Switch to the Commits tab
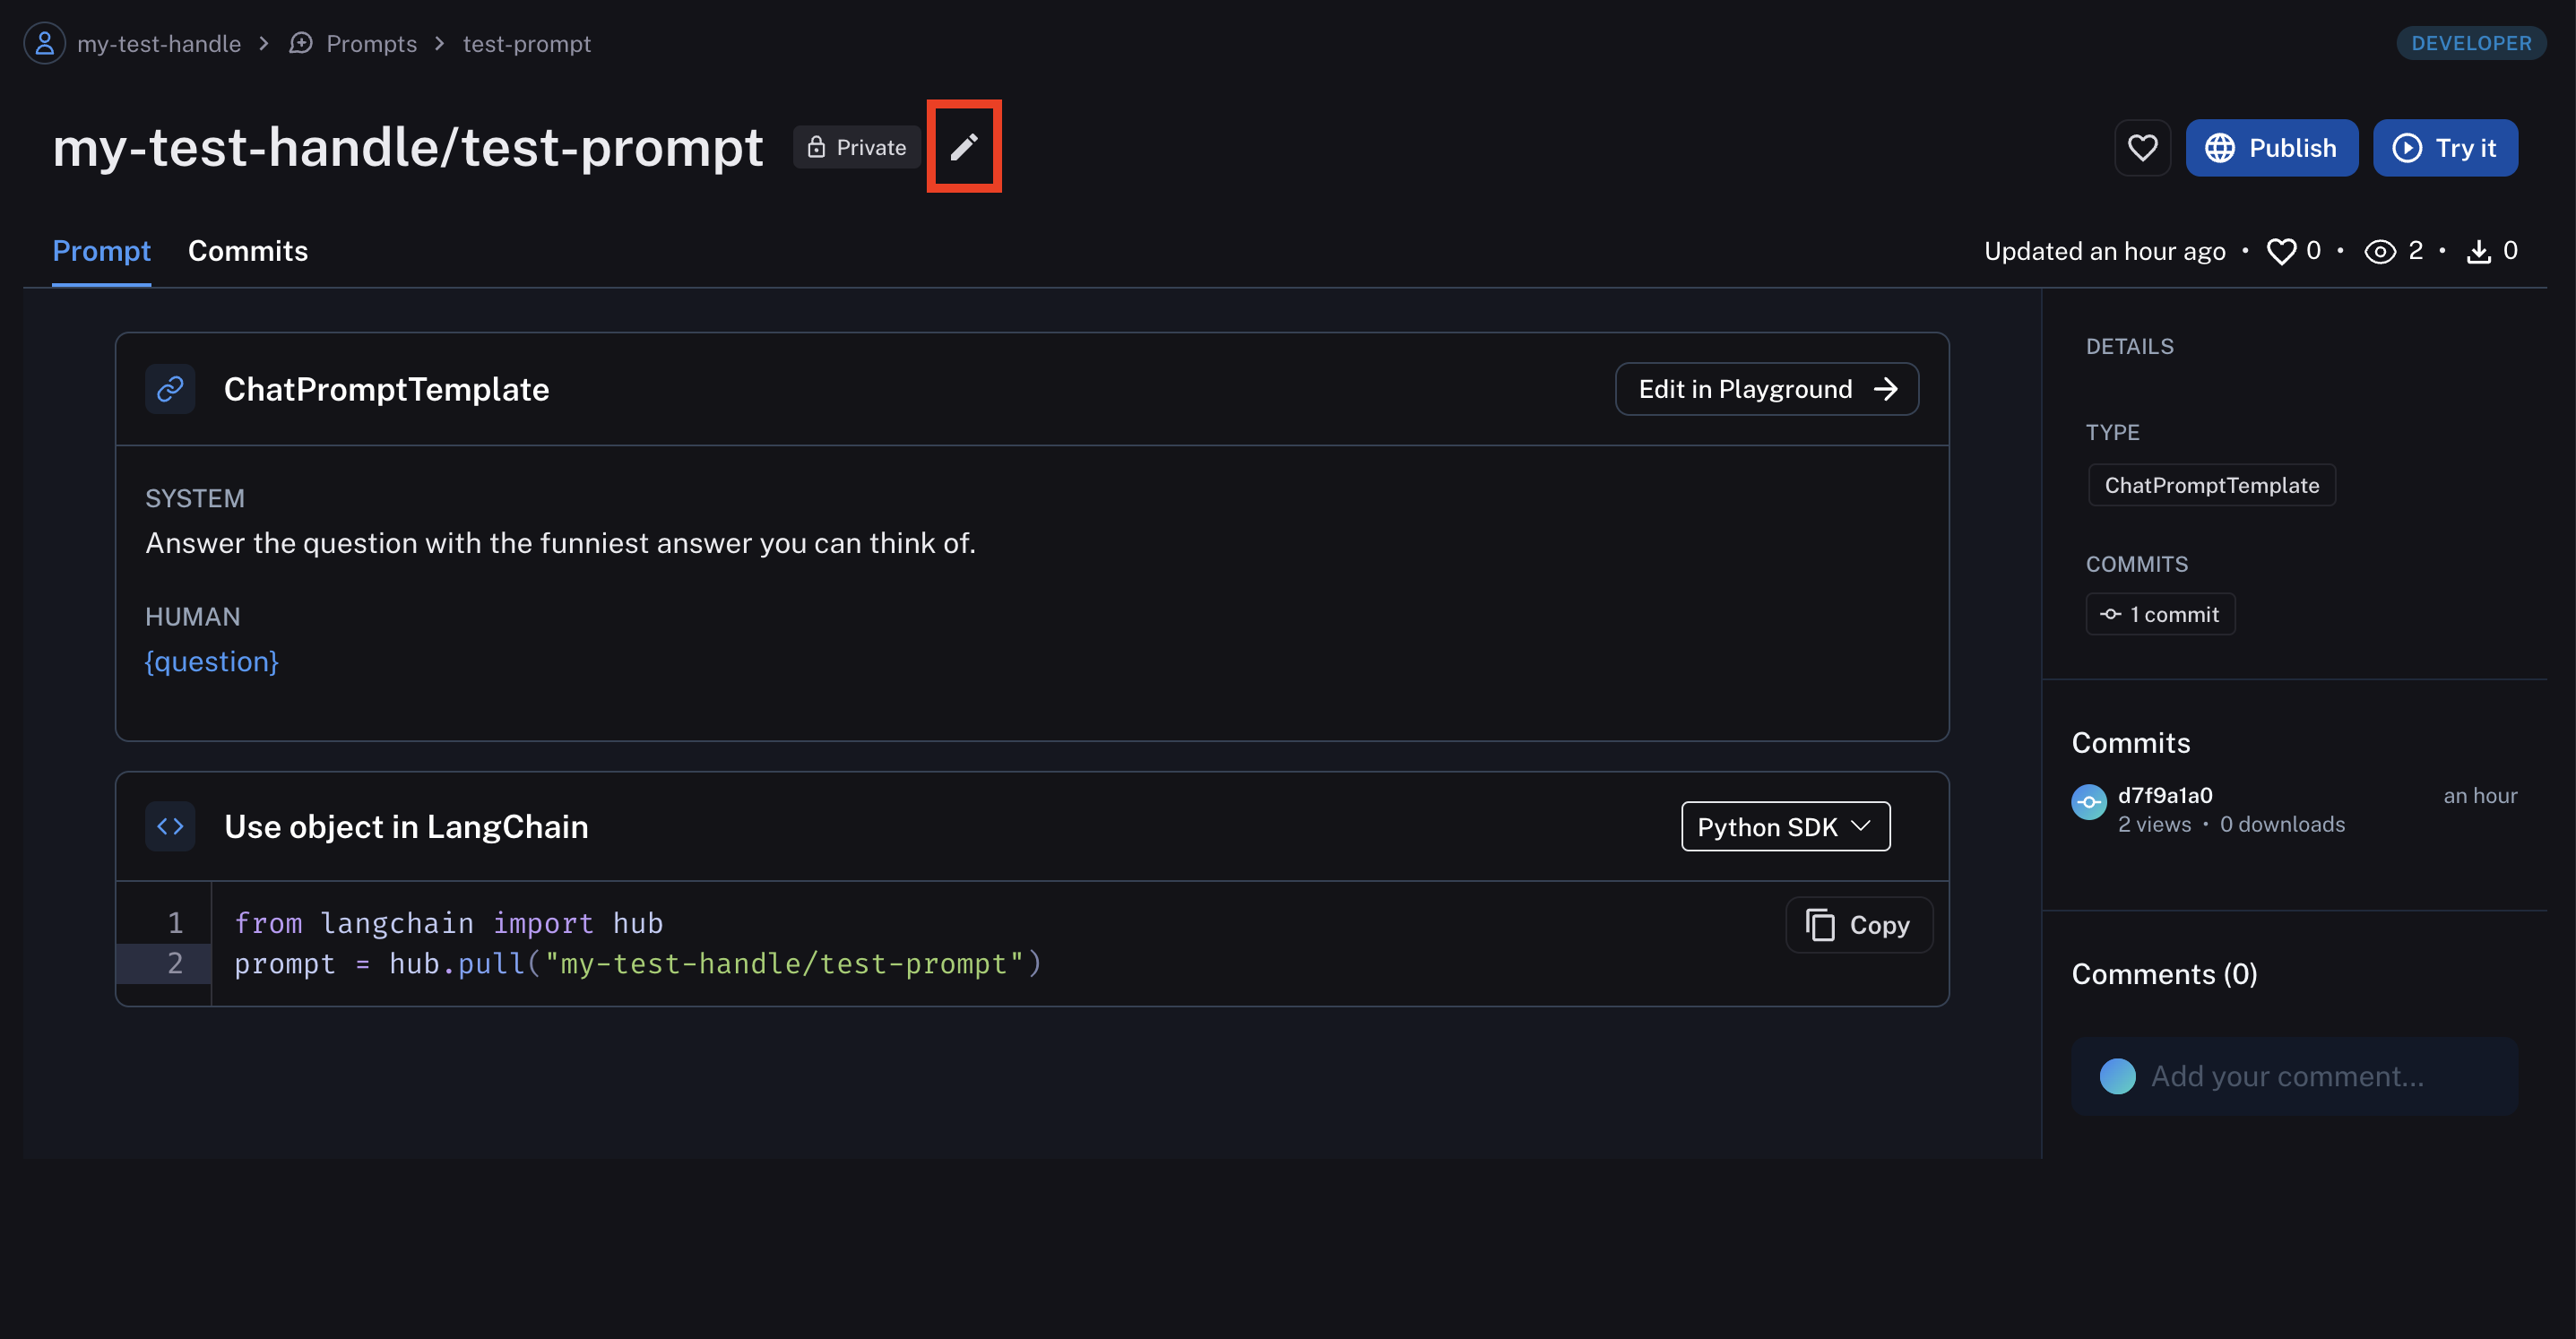Viewport: 2576px width, 1339px height. pyautogui.click(x=248, y=251)
